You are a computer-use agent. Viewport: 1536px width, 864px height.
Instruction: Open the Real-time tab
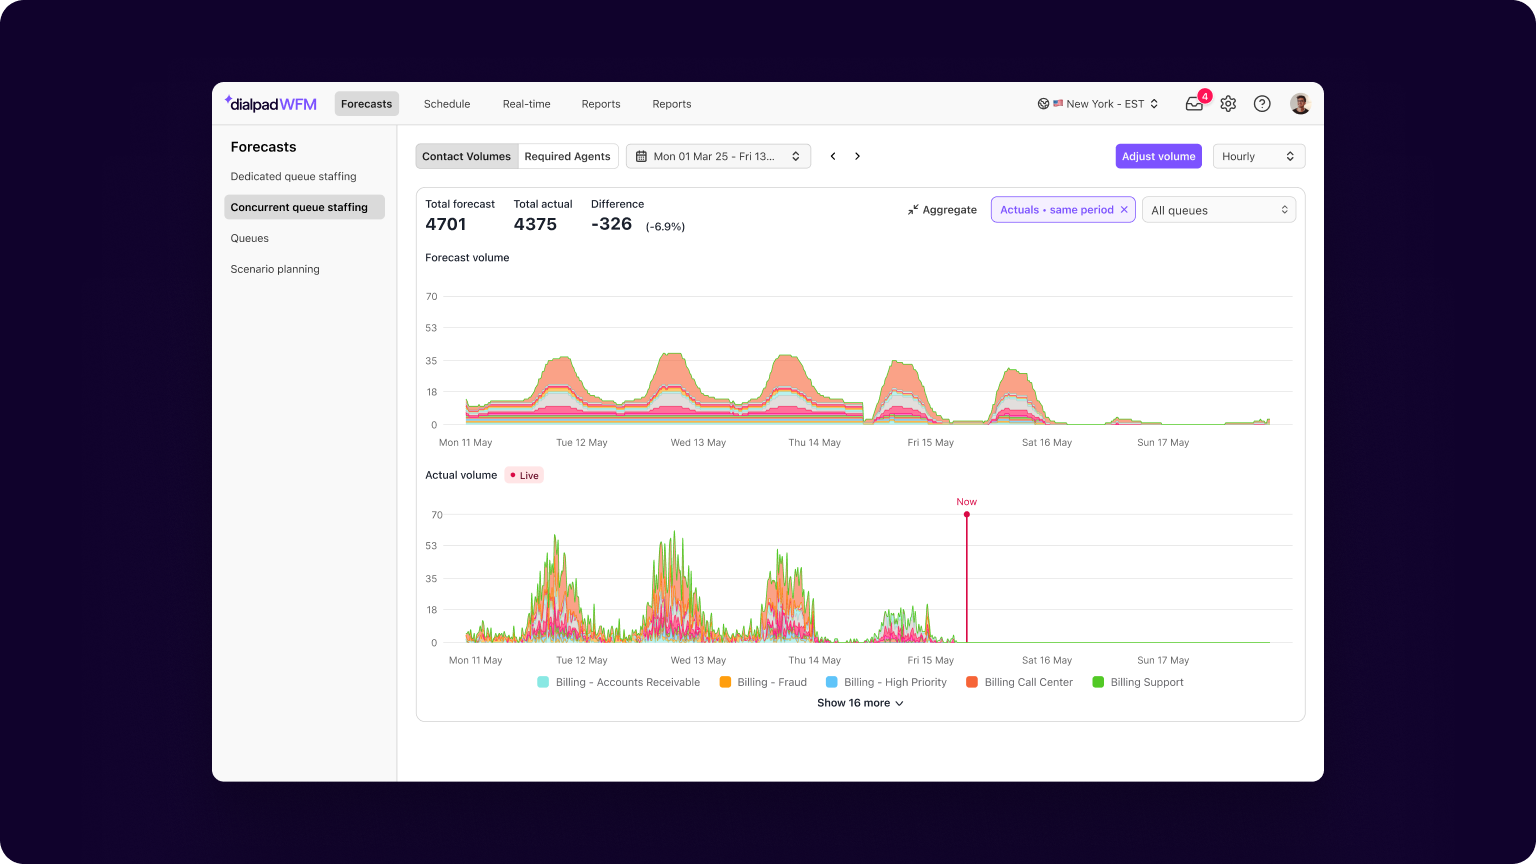point(526,104)
